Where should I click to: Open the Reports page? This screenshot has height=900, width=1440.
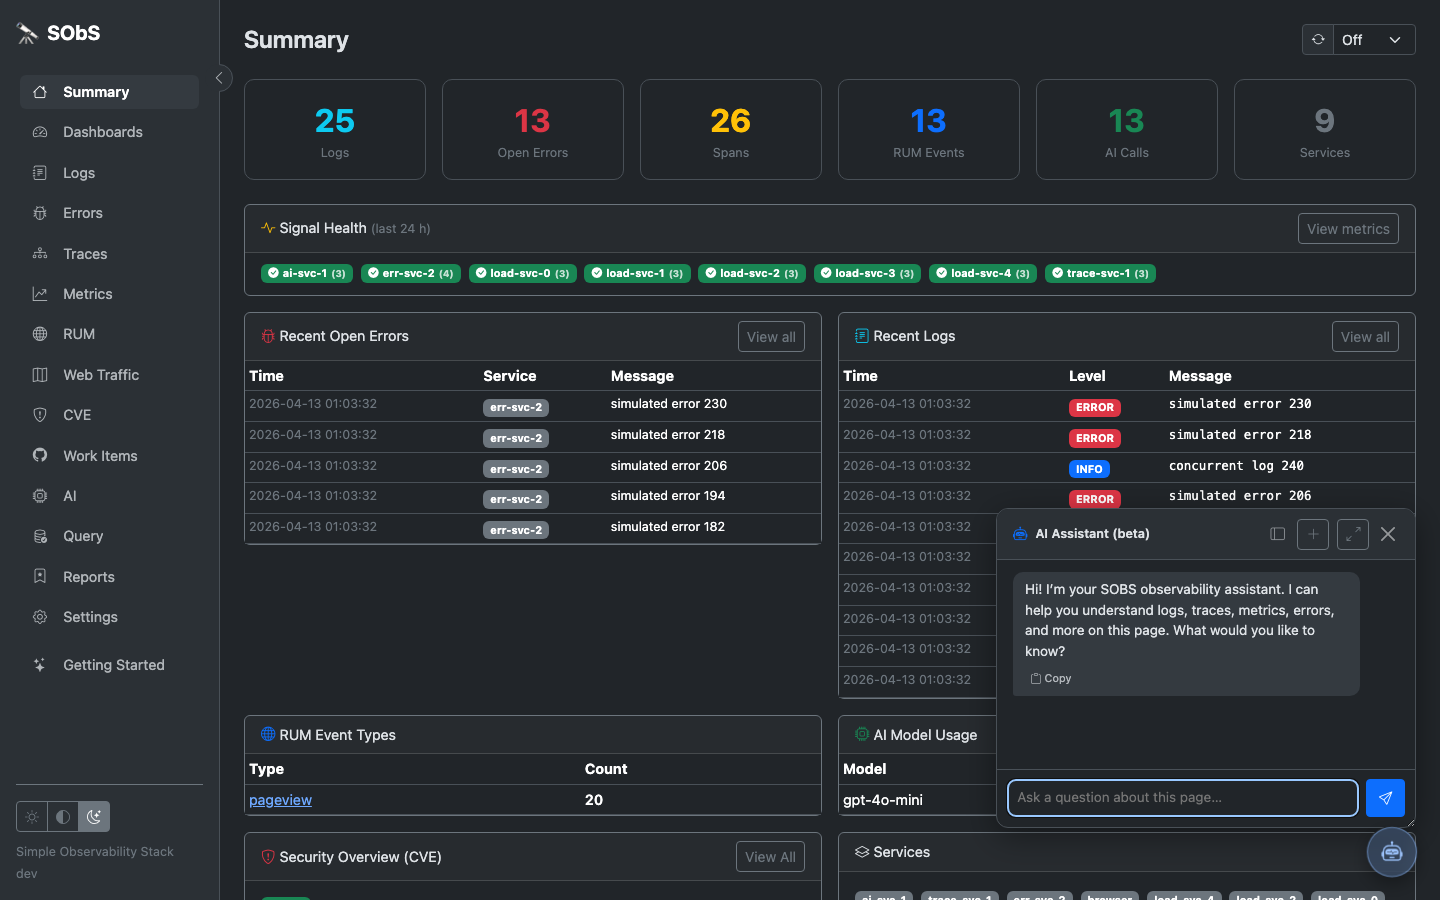pyautogui.click(x=109, y=577)
